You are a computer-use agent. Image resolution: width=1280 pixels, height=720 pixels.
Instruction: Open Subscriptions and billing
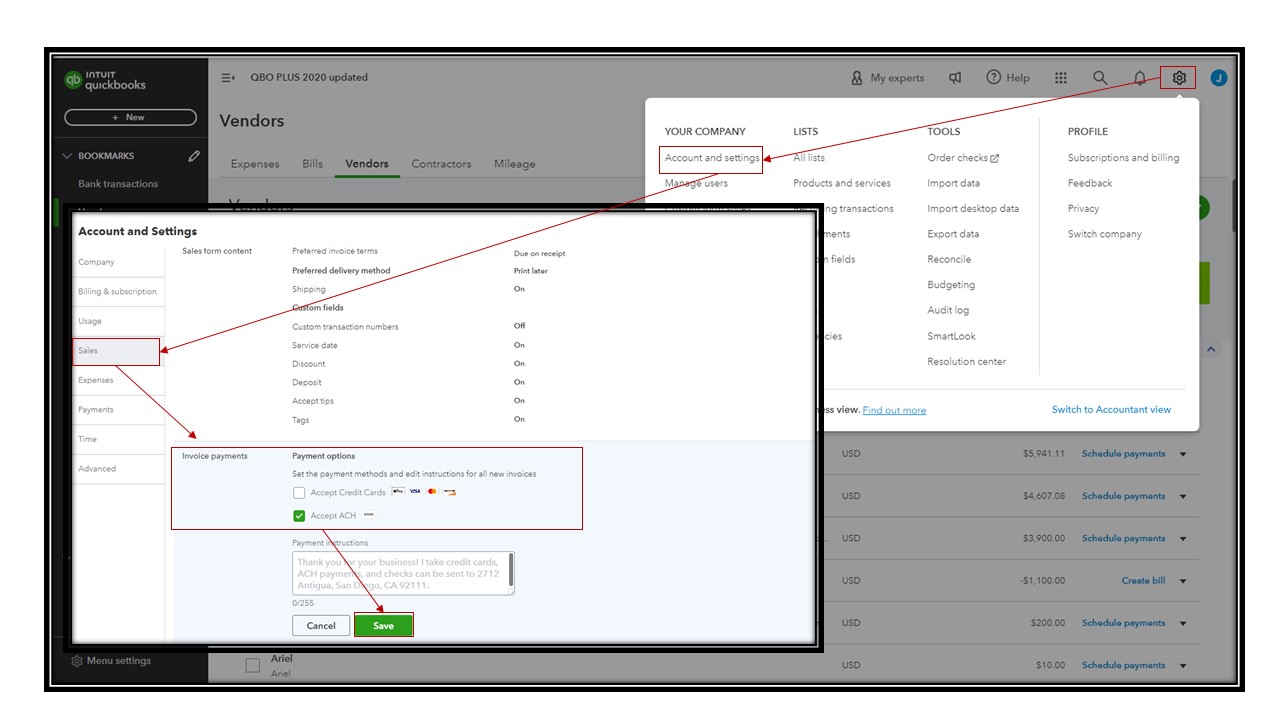click(x=1123, y=158)
